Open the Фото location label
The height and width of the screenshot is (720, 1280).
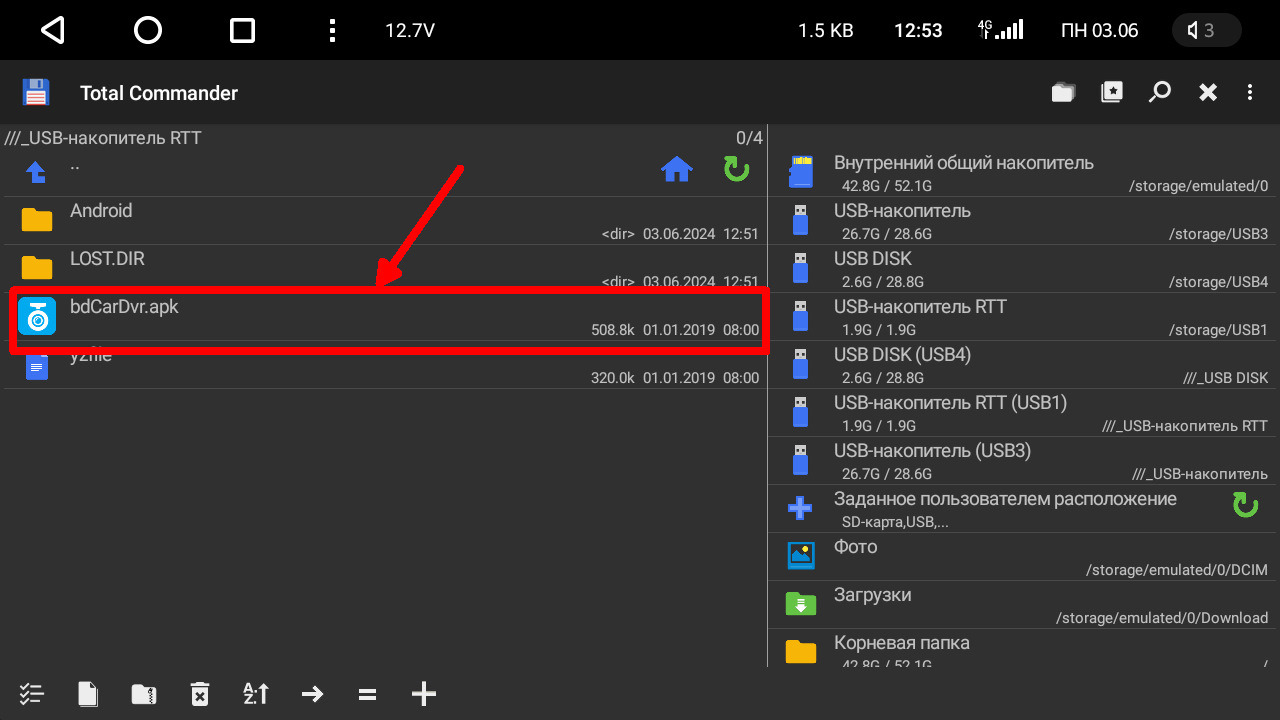(x=856, y=547)
